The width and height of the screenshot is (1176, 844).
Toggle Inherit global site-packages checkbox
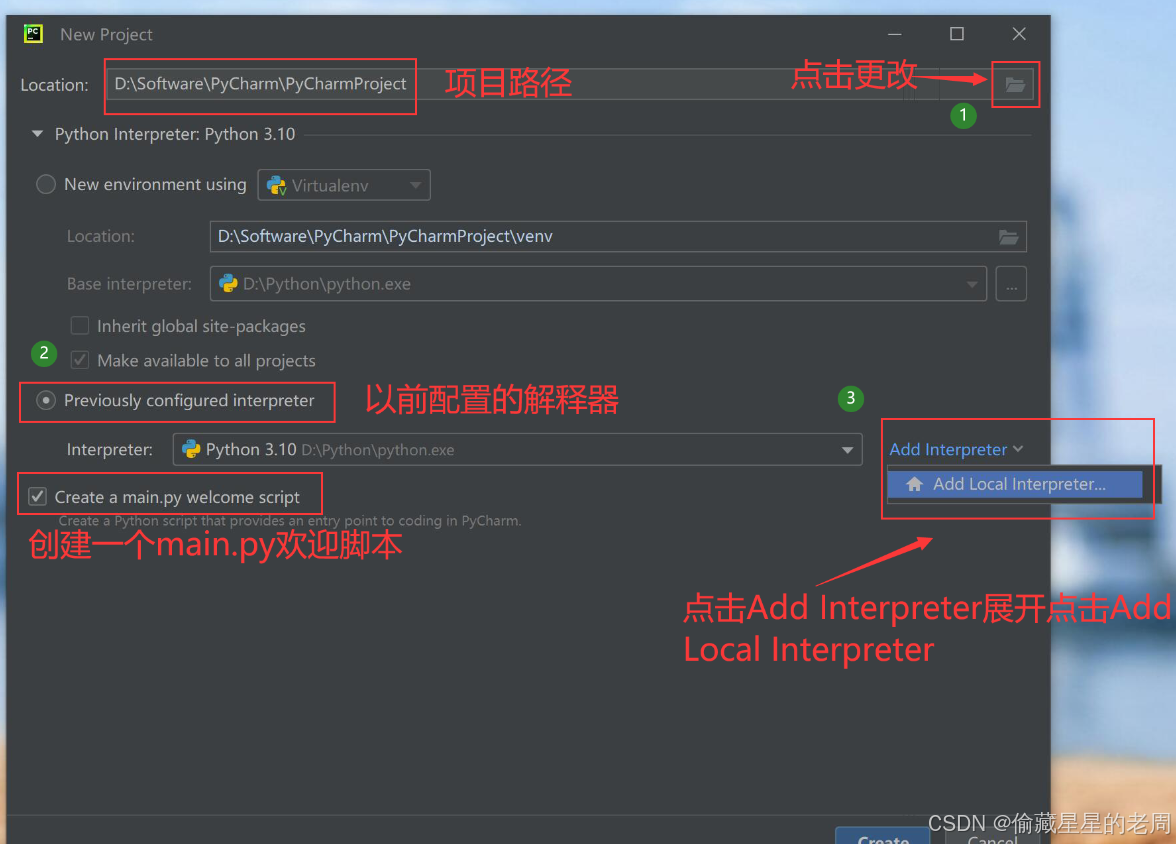(80, 326)
